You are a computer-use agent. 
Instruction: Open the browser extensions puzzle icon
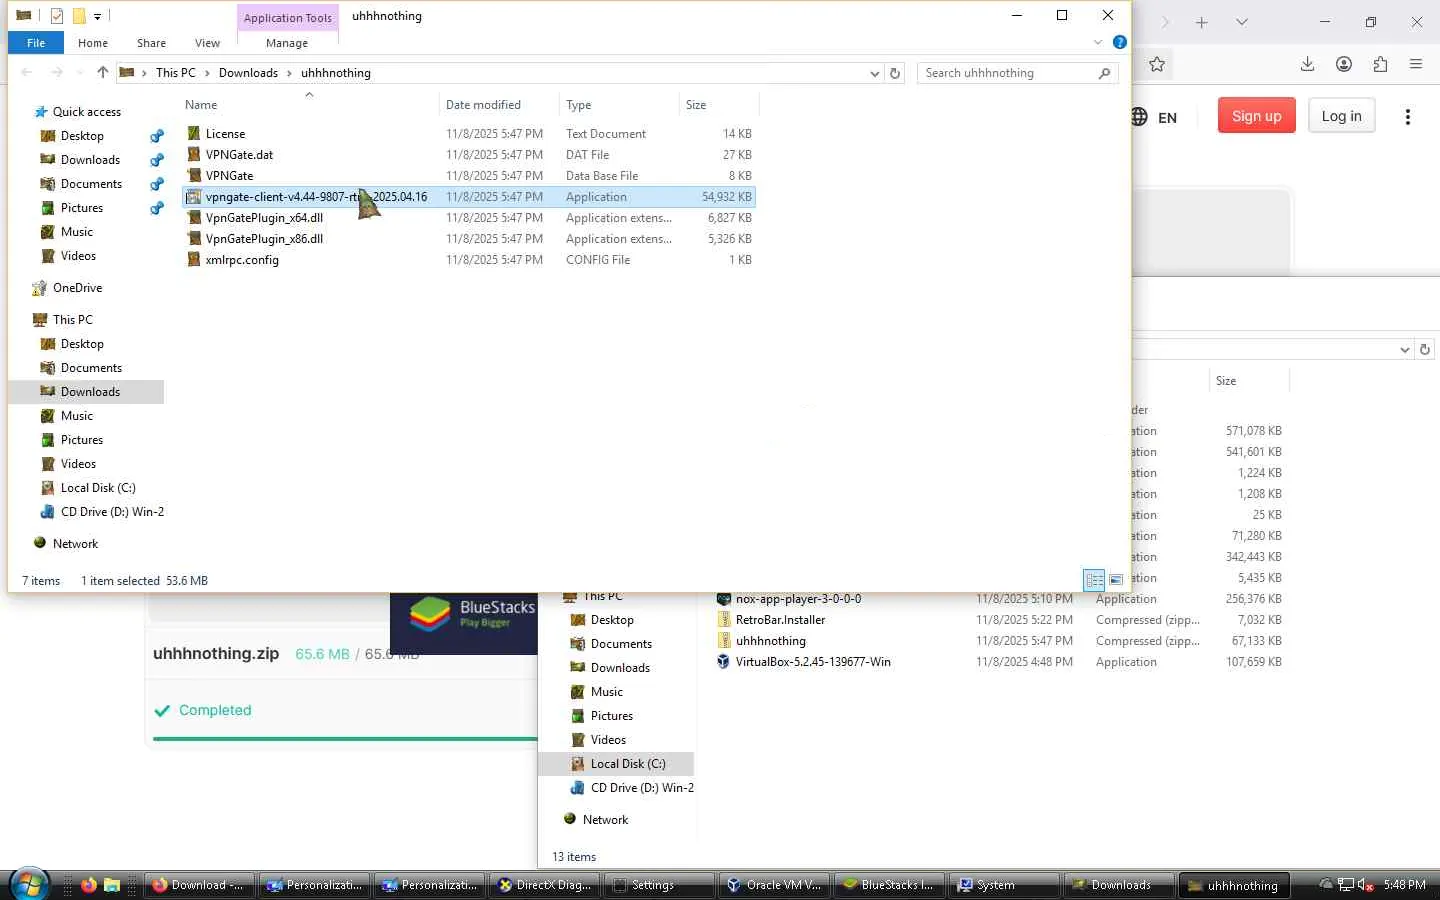(x=1380, y=64)
